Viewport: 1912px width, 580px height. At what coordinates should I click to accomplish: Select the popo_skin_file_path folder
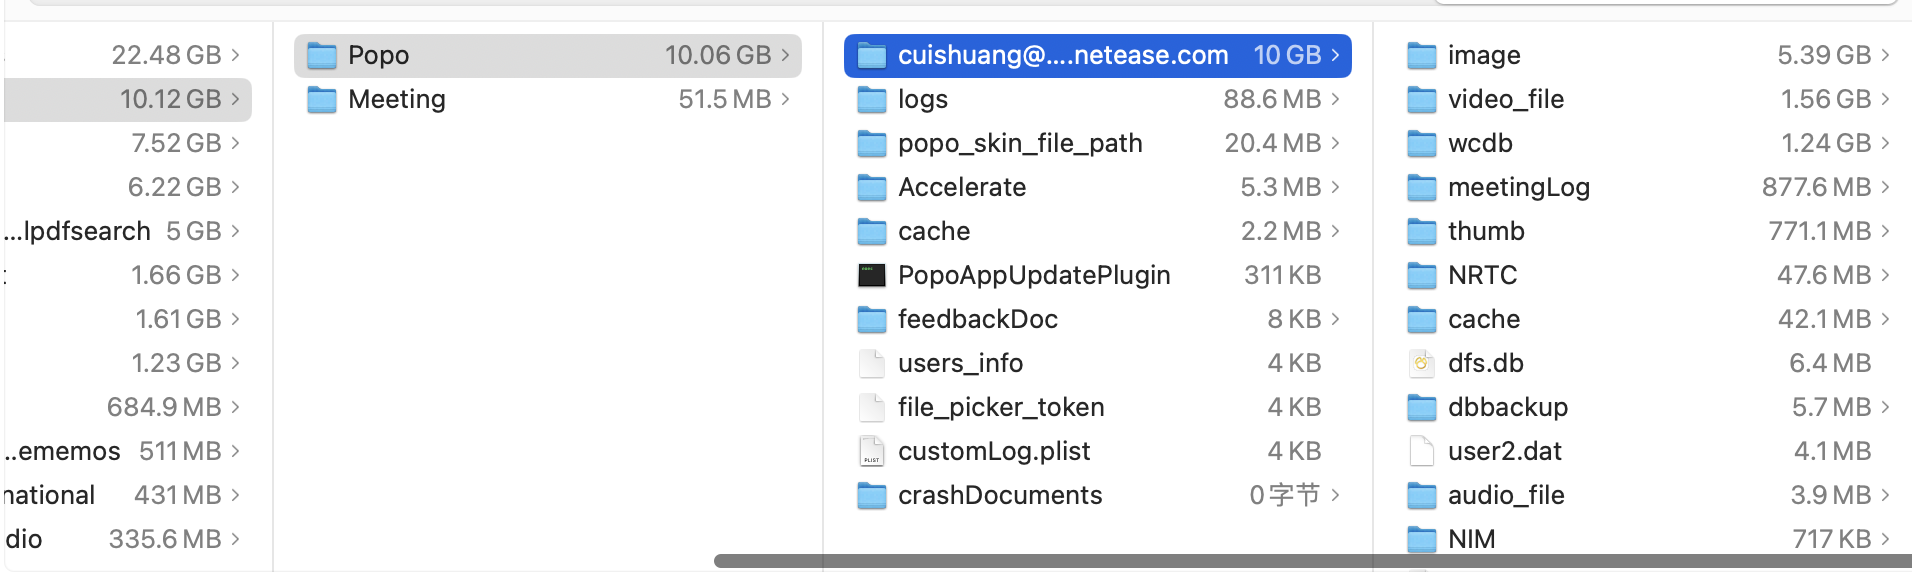coord(1019,143)
